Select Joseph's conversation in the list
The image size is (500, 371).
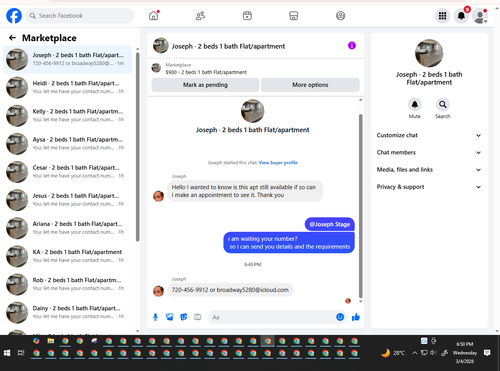tap(68, 59)
